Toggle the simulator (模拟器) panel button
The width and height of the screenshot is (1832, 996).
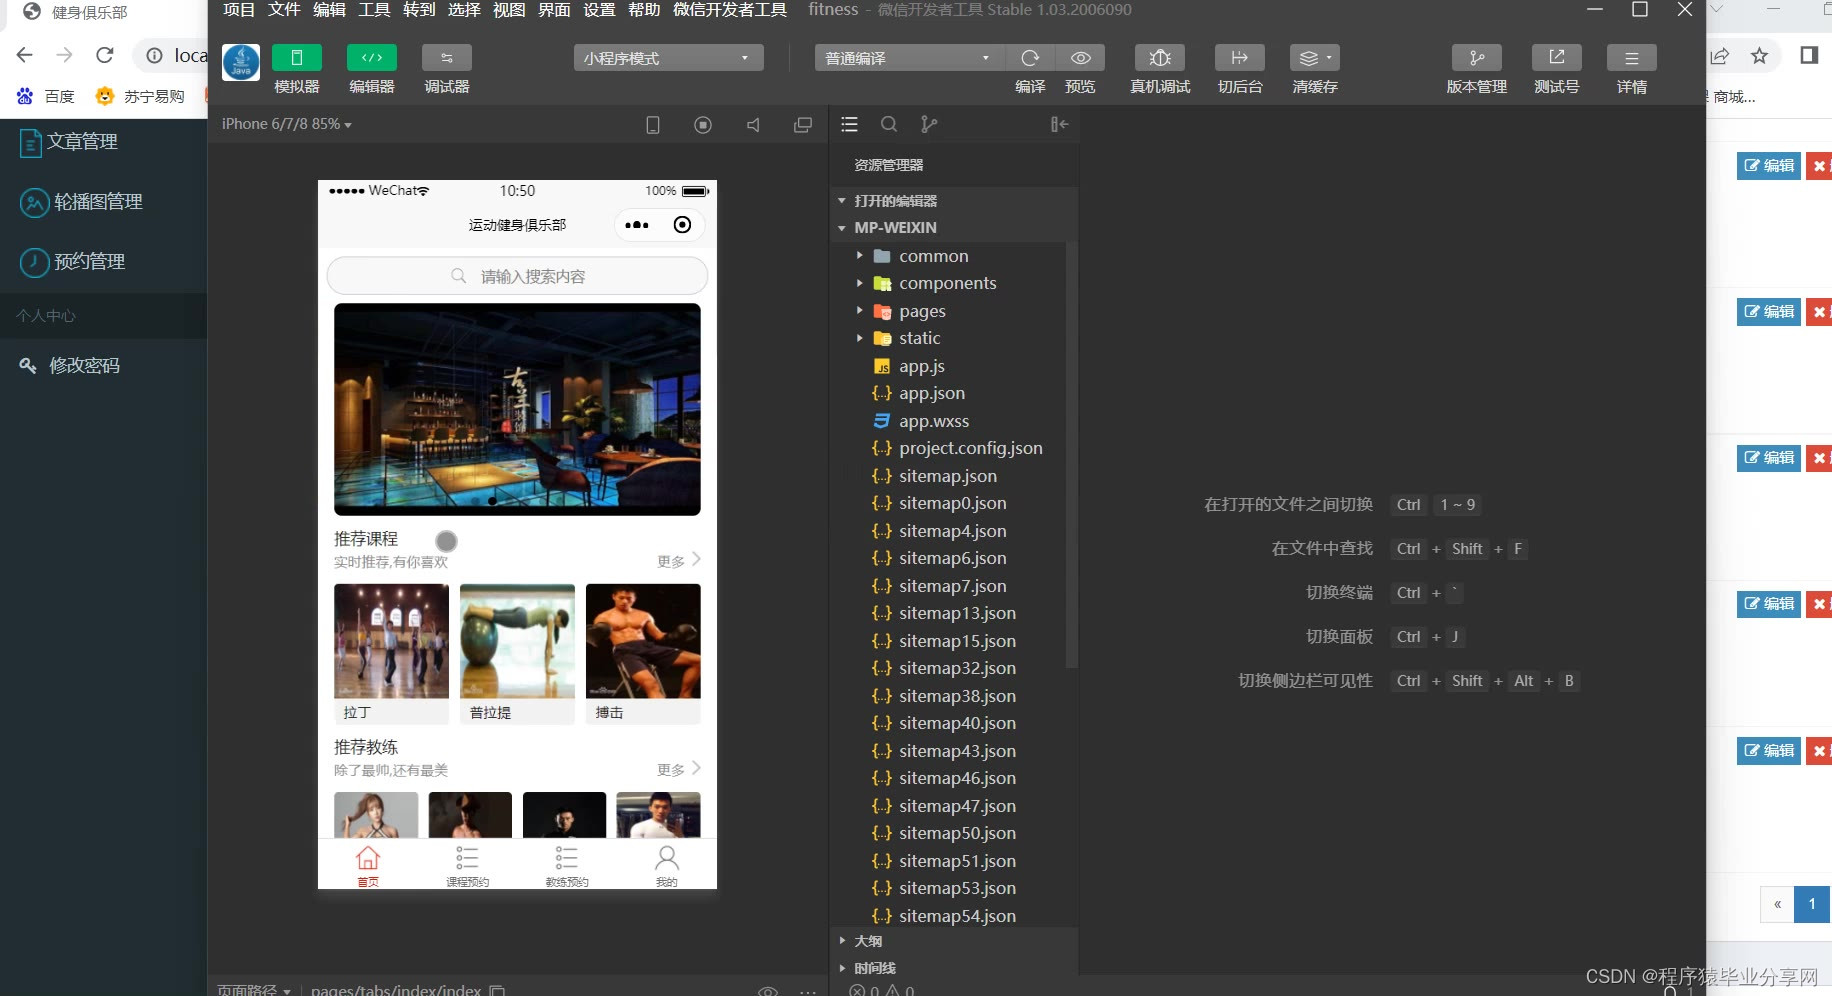pos(297,58)
